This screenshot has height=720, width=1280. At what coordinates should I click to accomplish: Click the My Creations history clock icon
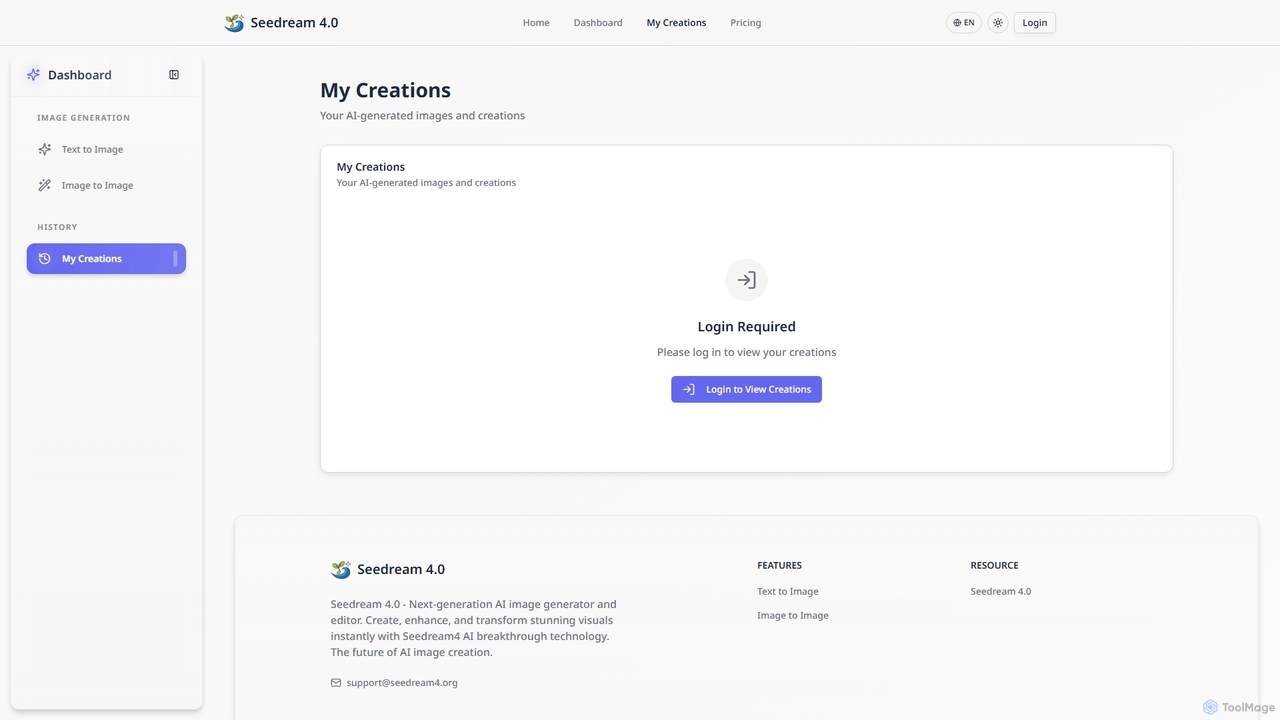click(44, 258)
